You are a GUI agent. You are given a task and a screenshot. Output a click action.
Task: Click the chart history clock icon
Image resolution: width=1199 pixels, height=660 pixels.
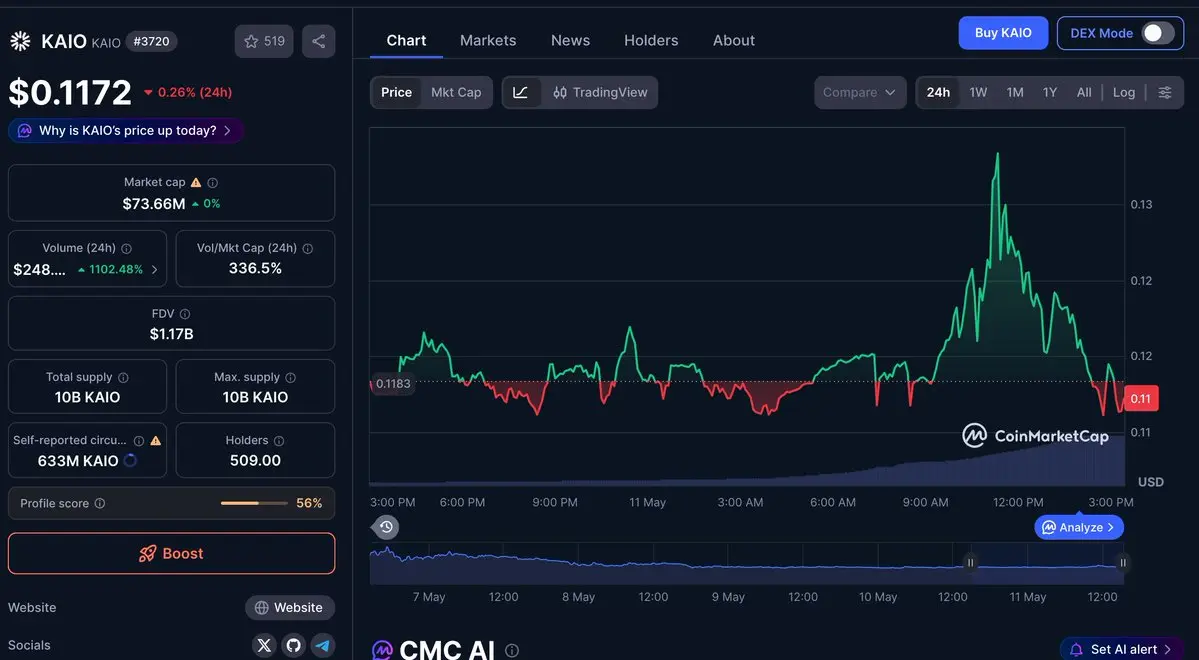click(x=386, y=527)
